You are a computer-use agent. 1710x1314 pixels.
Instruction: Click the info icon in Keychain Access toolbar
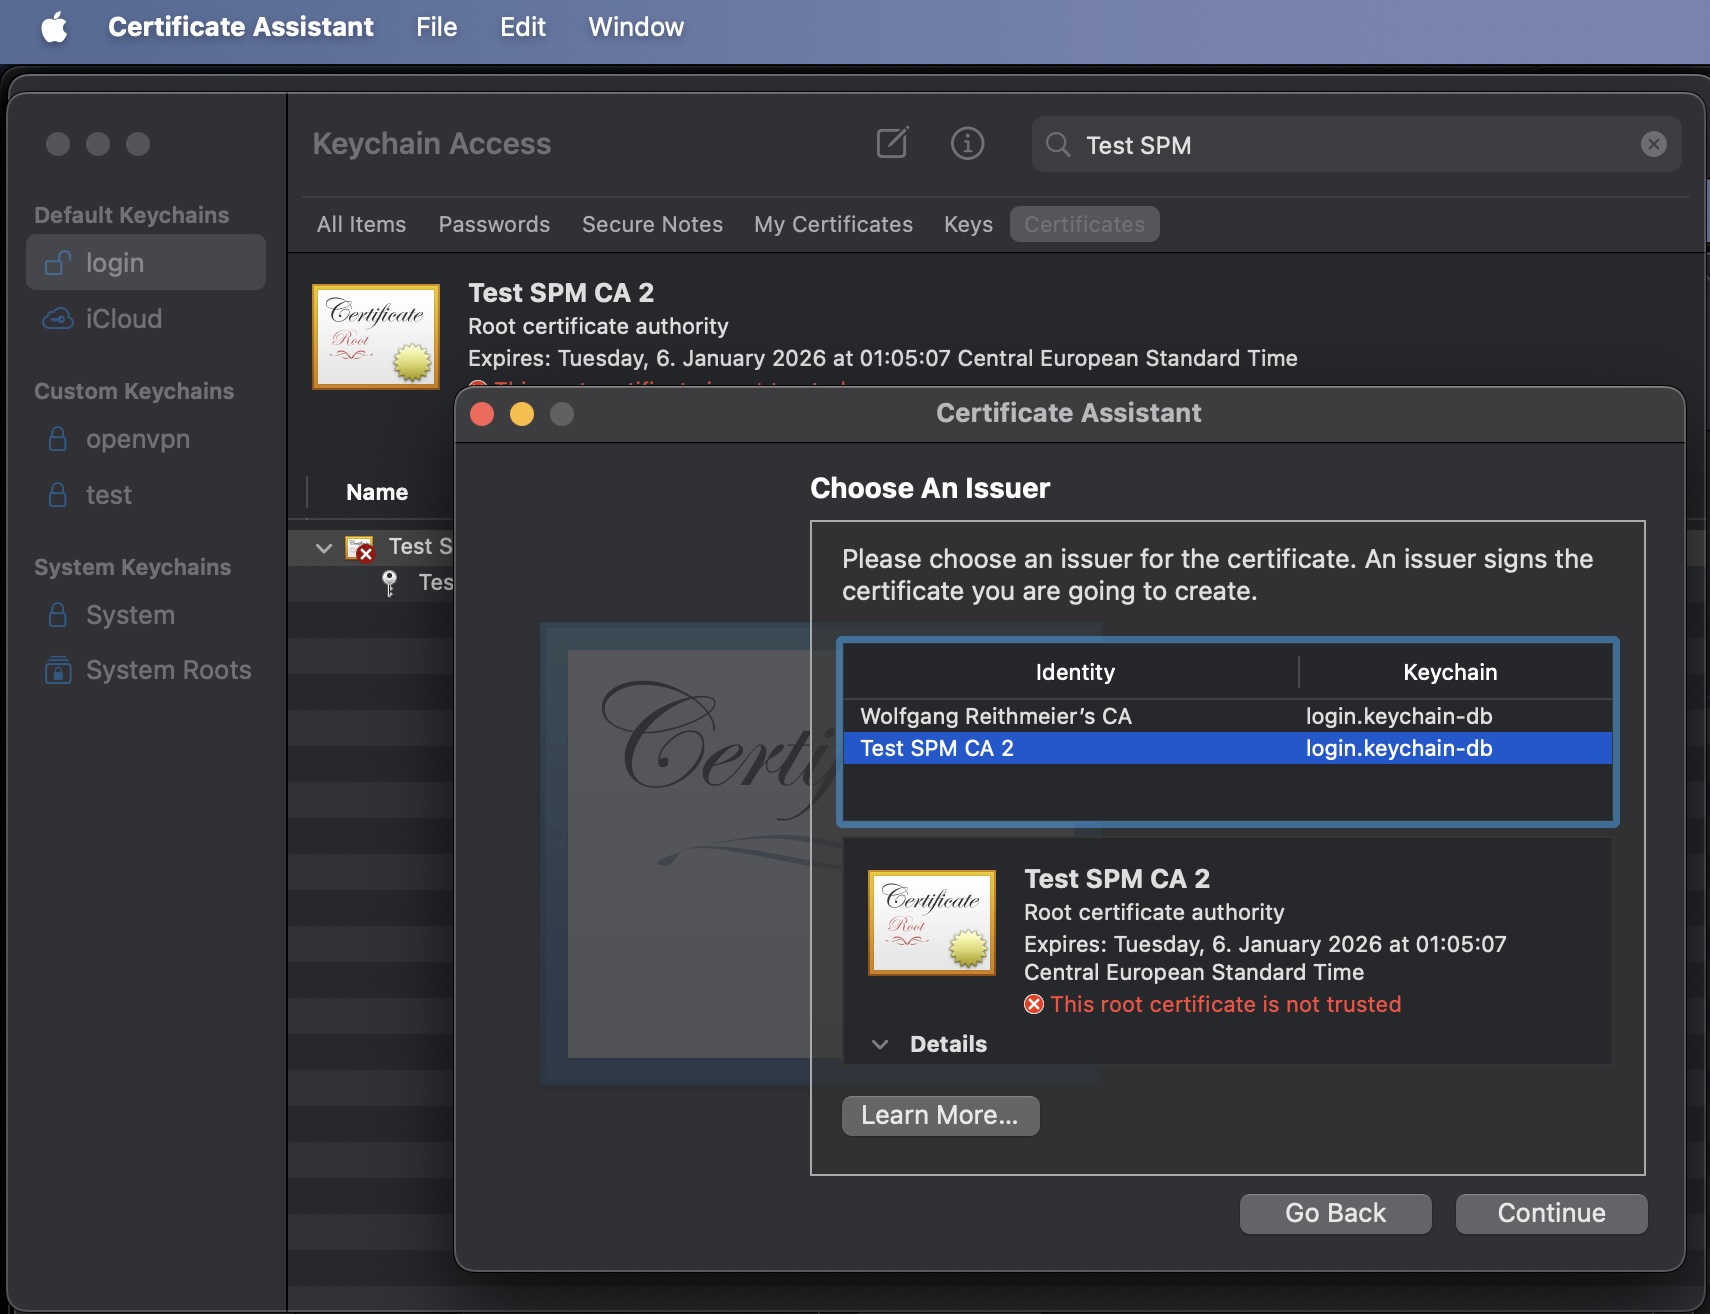pyautogui.click(x=967, y=143)
